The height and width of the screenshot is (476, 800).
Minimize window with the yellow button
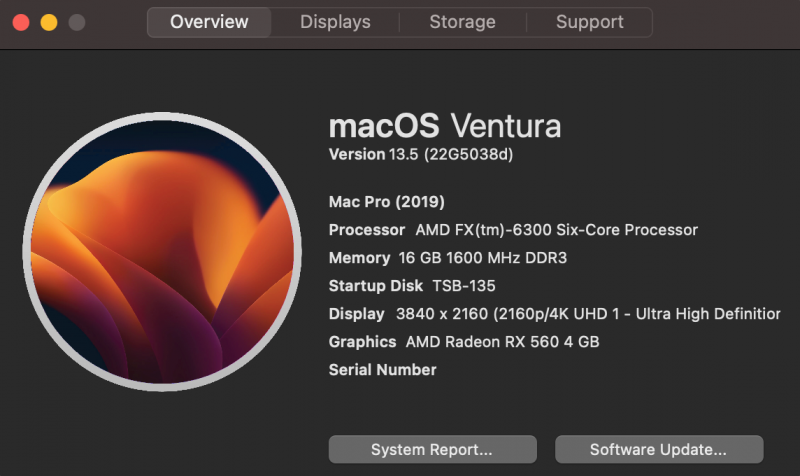(x=48, y=22)
